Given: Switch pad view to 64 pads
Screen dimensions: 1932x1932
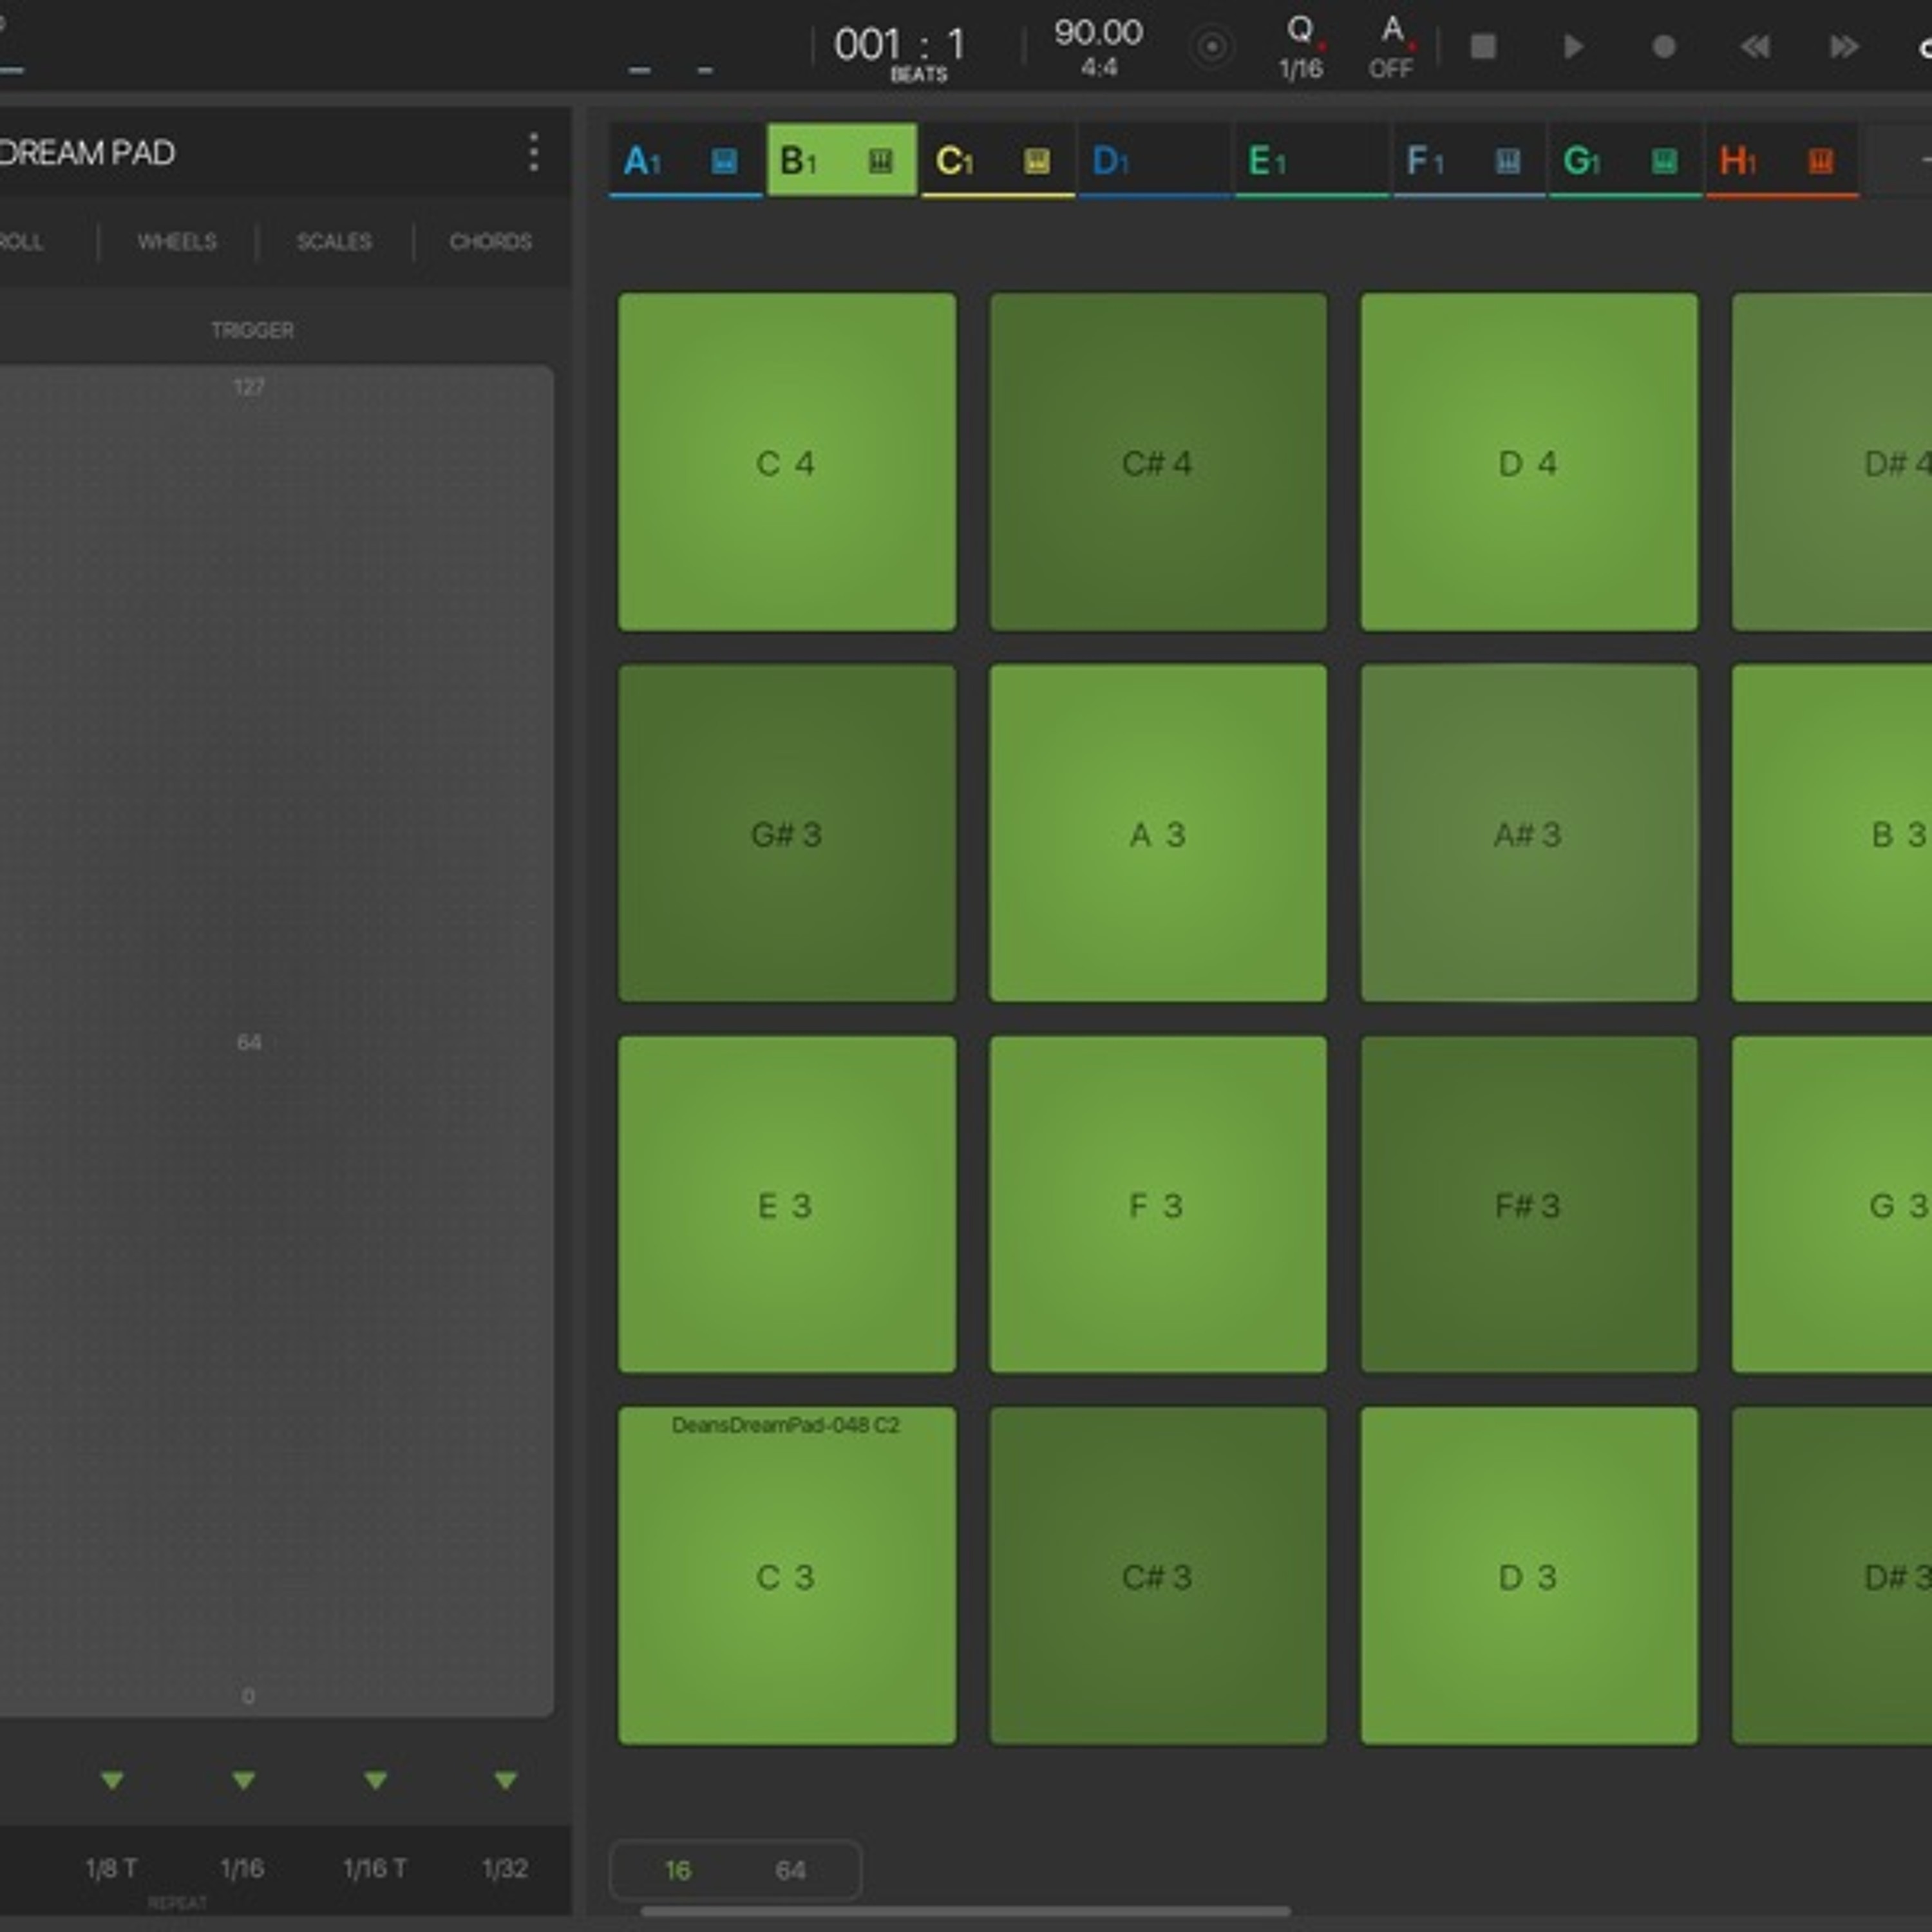Looking at the screenshot, I should click(x=790, y=1870).
